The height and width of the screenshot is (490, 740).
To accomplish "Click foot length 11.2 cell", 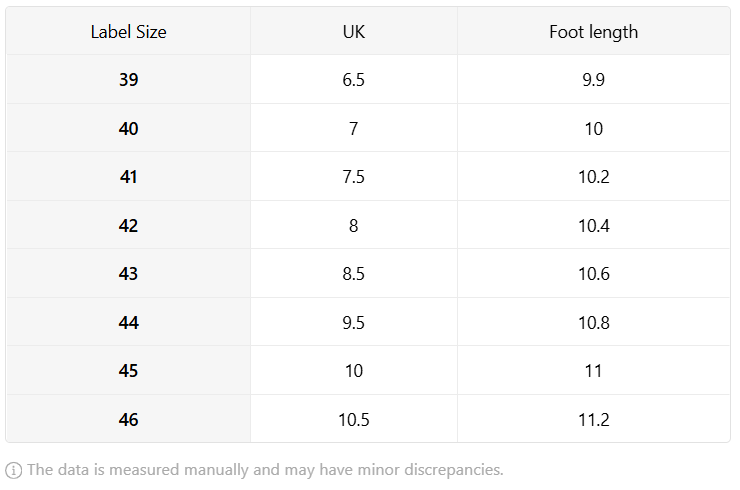I will tap(593, 419).
